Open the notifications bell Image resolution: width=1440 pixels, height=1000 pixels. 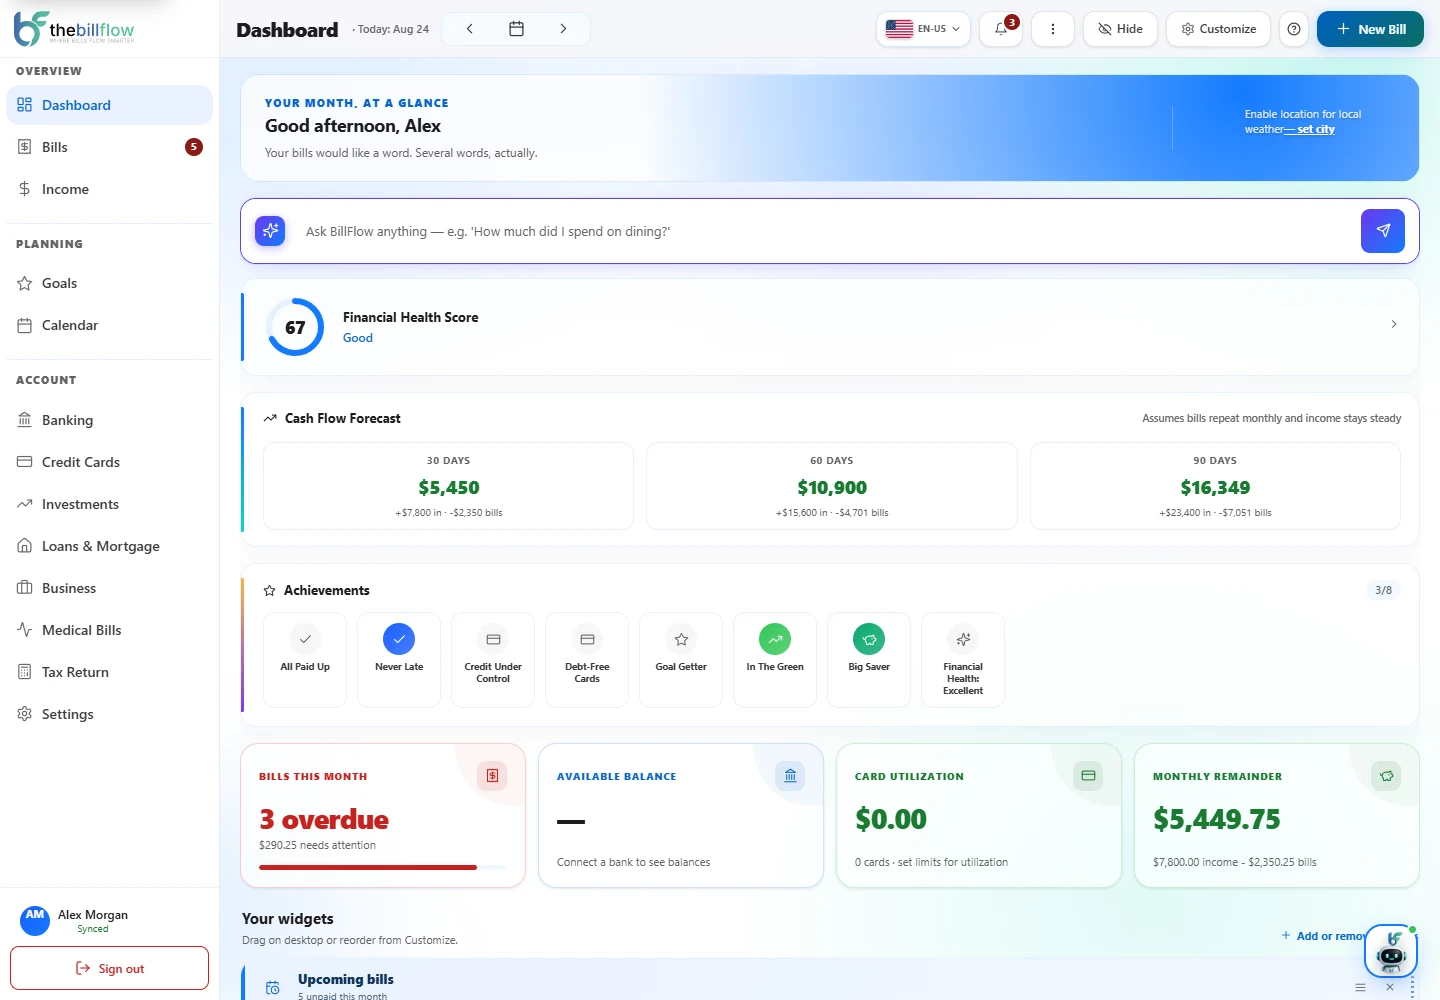coord(1001,29)
